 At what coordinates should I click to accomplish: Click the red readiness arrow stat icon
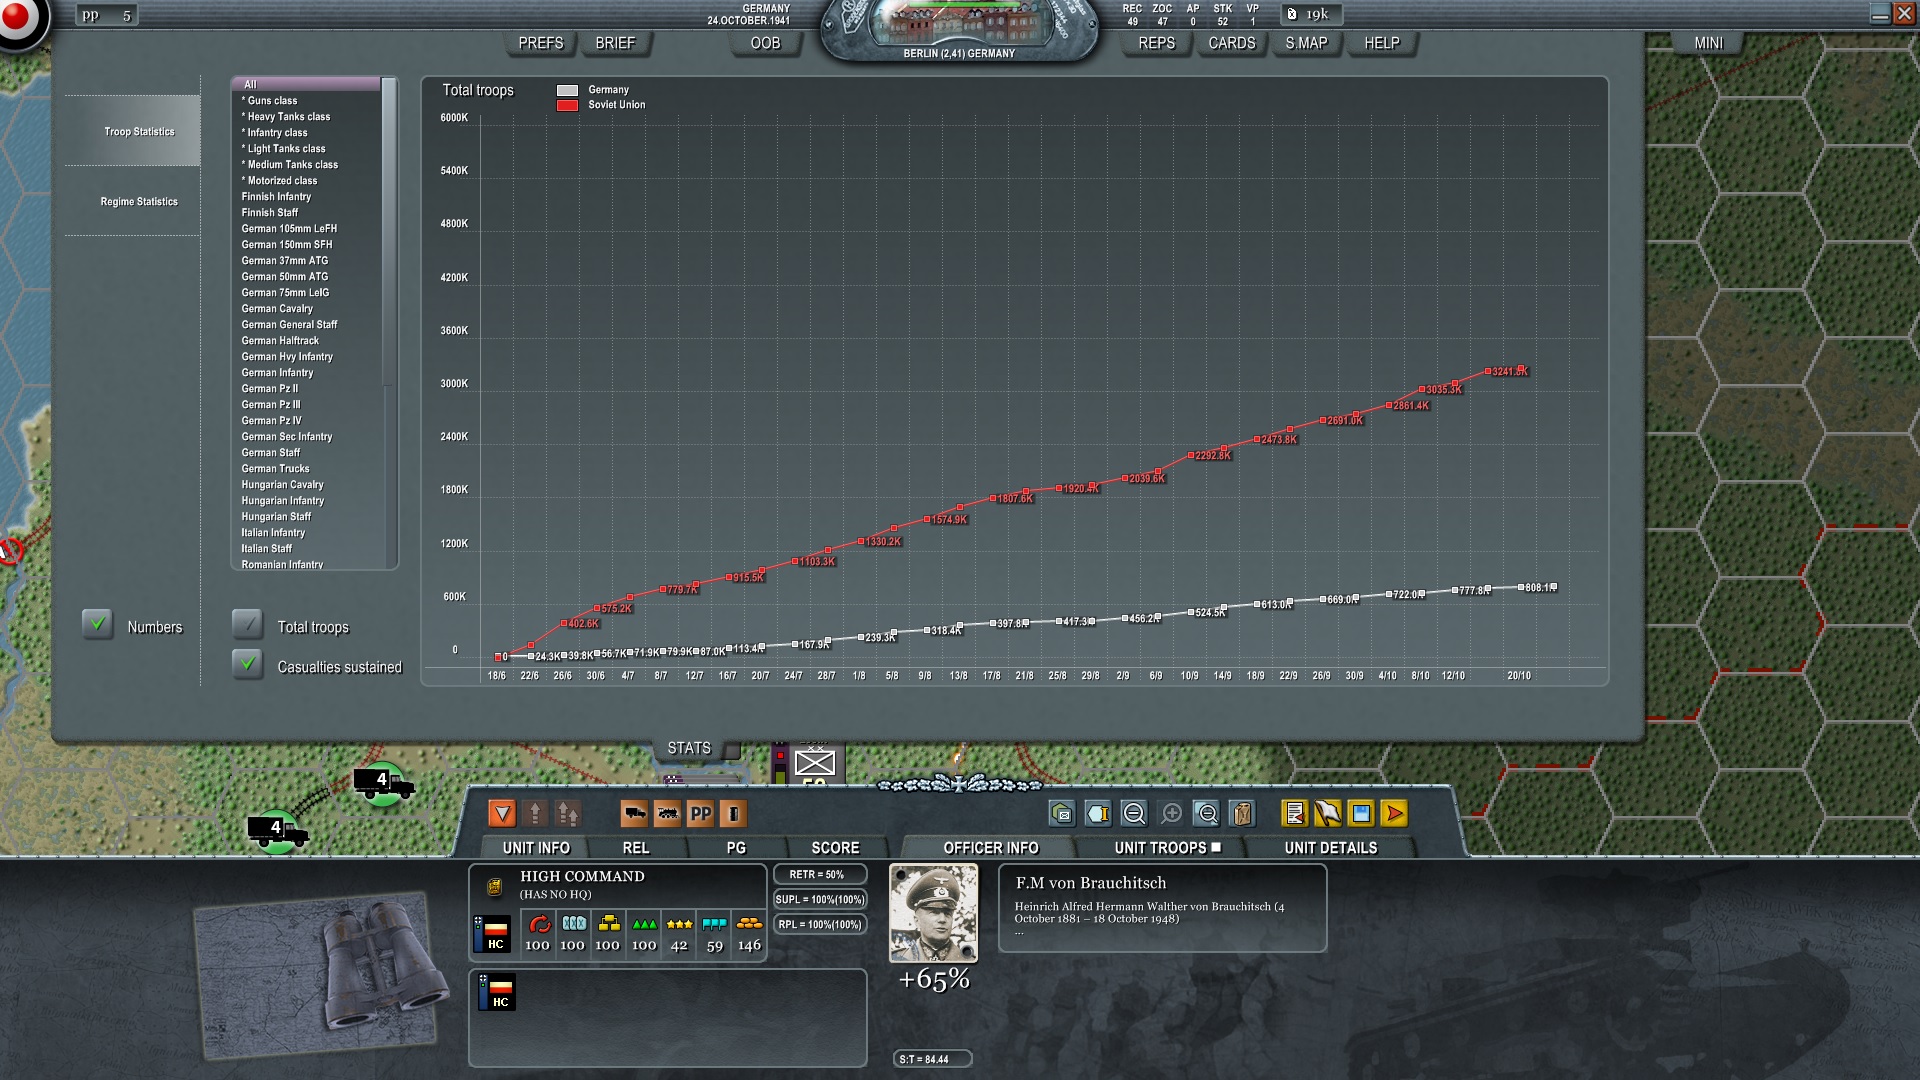(x=538, y=924)
